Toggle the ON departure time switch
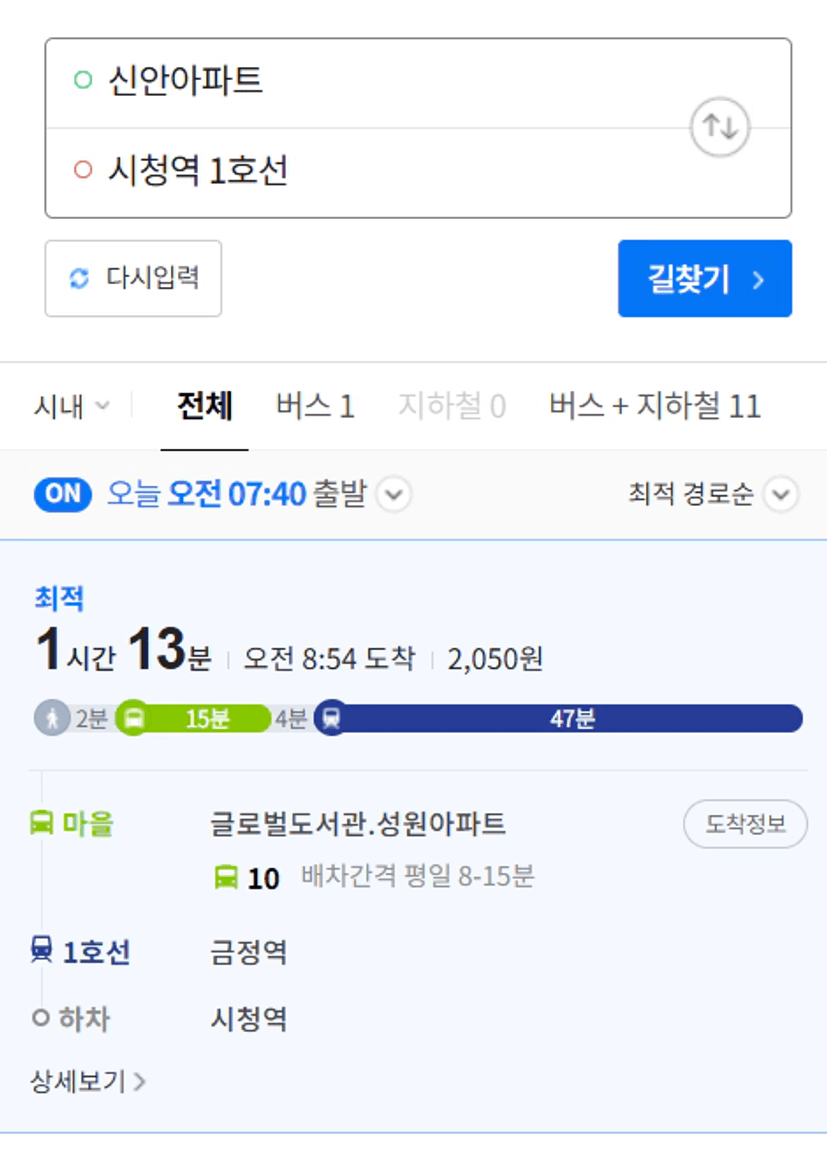This screenshot has height=1153, width=827. [62, 494]
